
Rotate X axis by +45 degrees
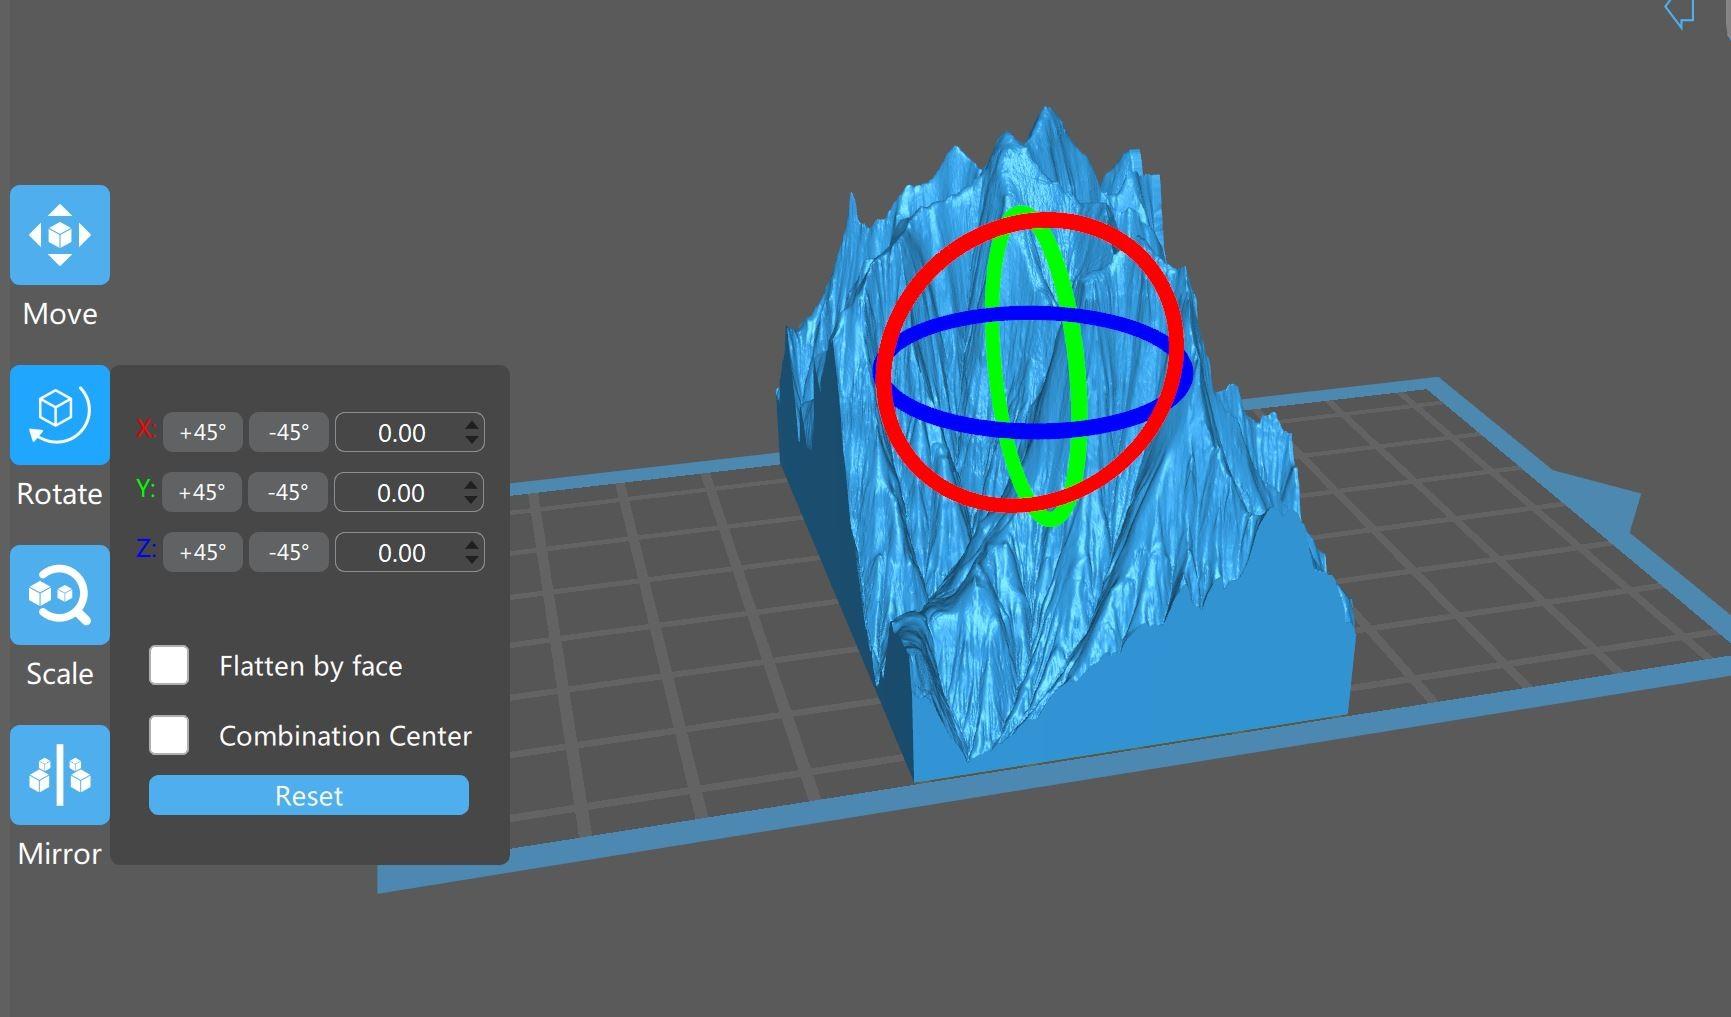point(202,432)
